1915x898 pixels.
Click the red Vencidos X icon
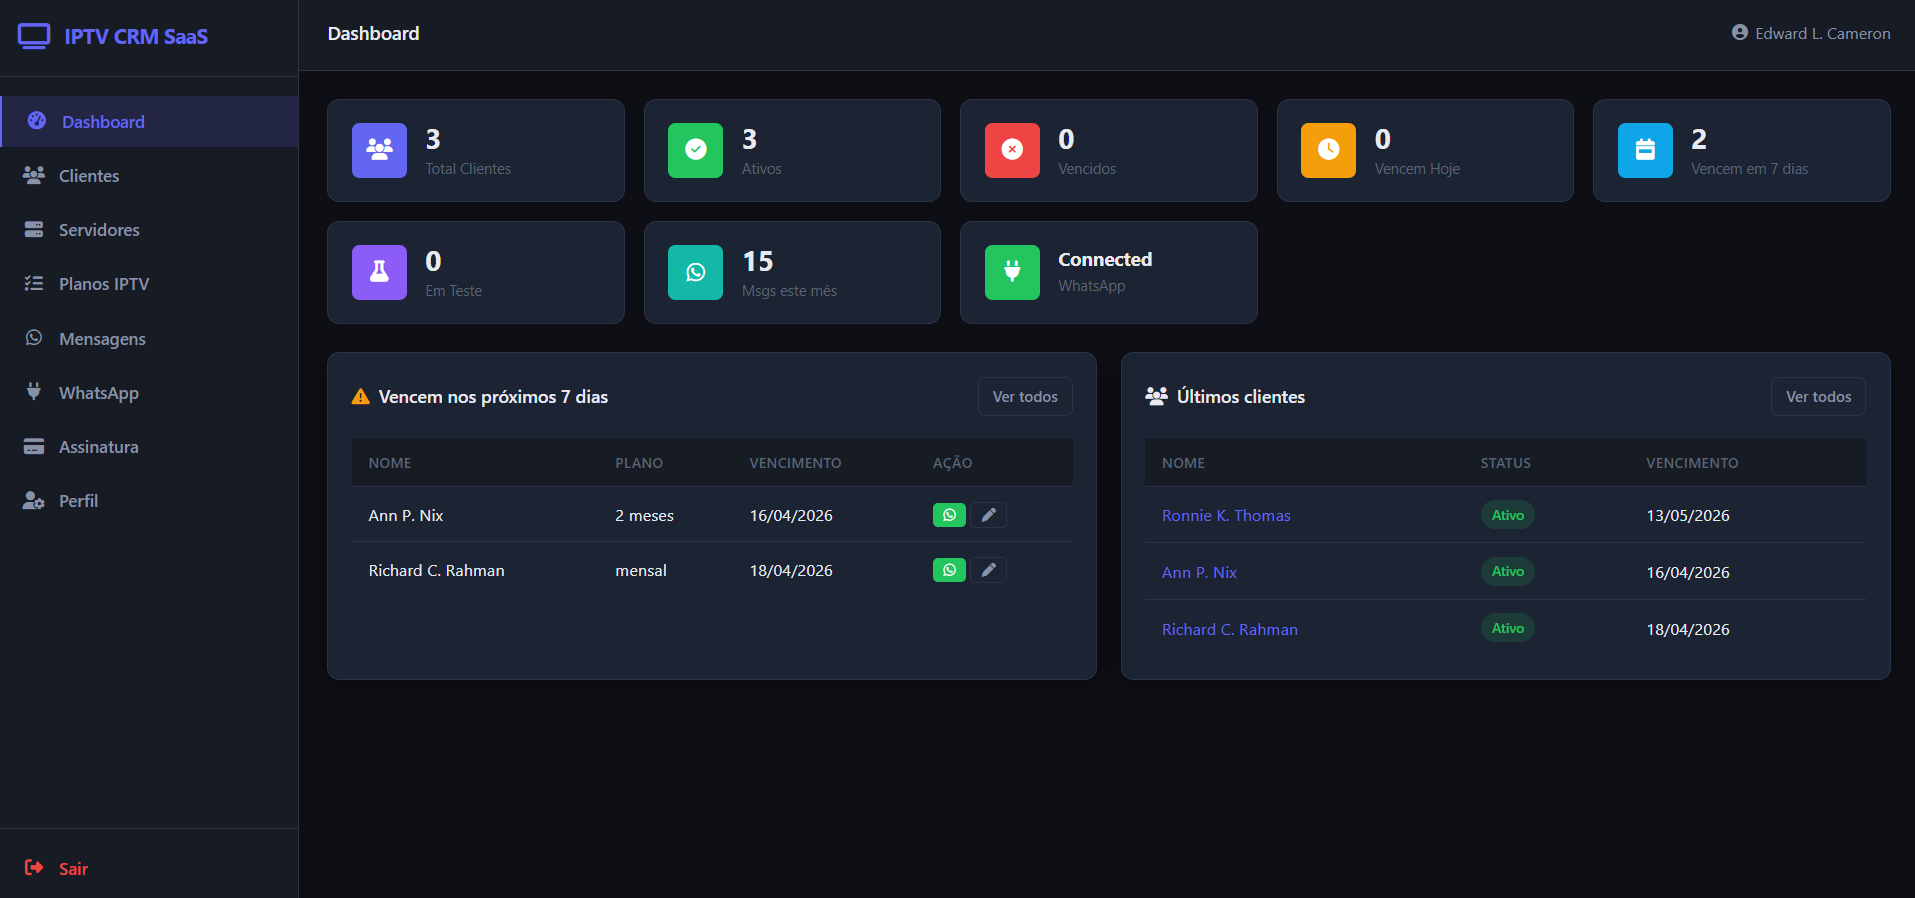(x=1012, y=150)
